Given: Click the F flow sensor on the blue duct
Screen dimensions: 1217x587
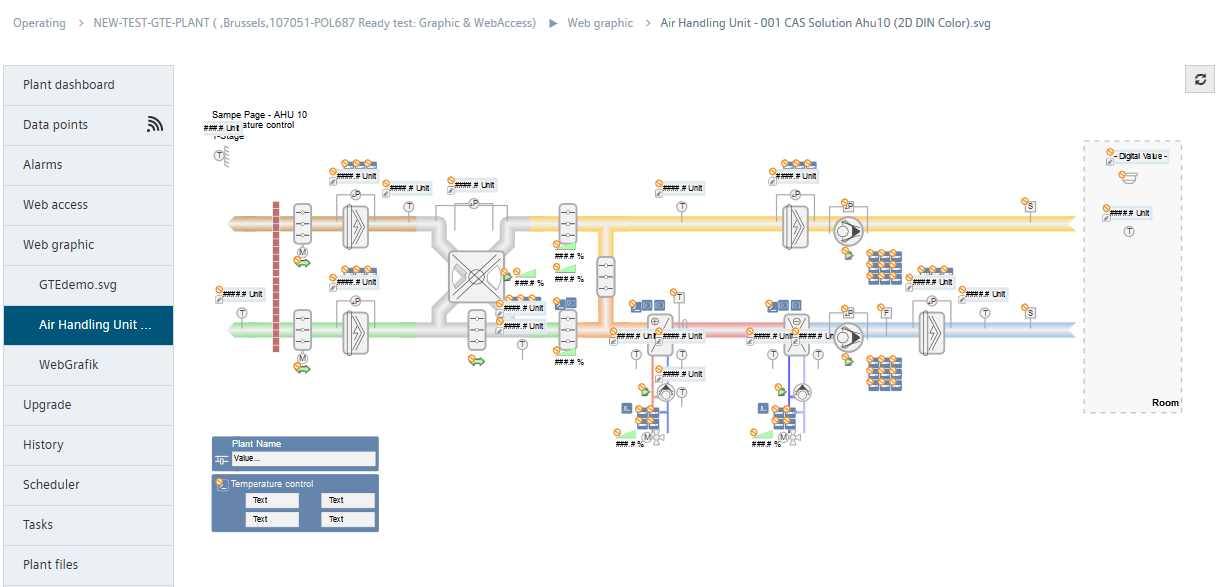Looking at the screenshot, I should [x=885, y=313].
